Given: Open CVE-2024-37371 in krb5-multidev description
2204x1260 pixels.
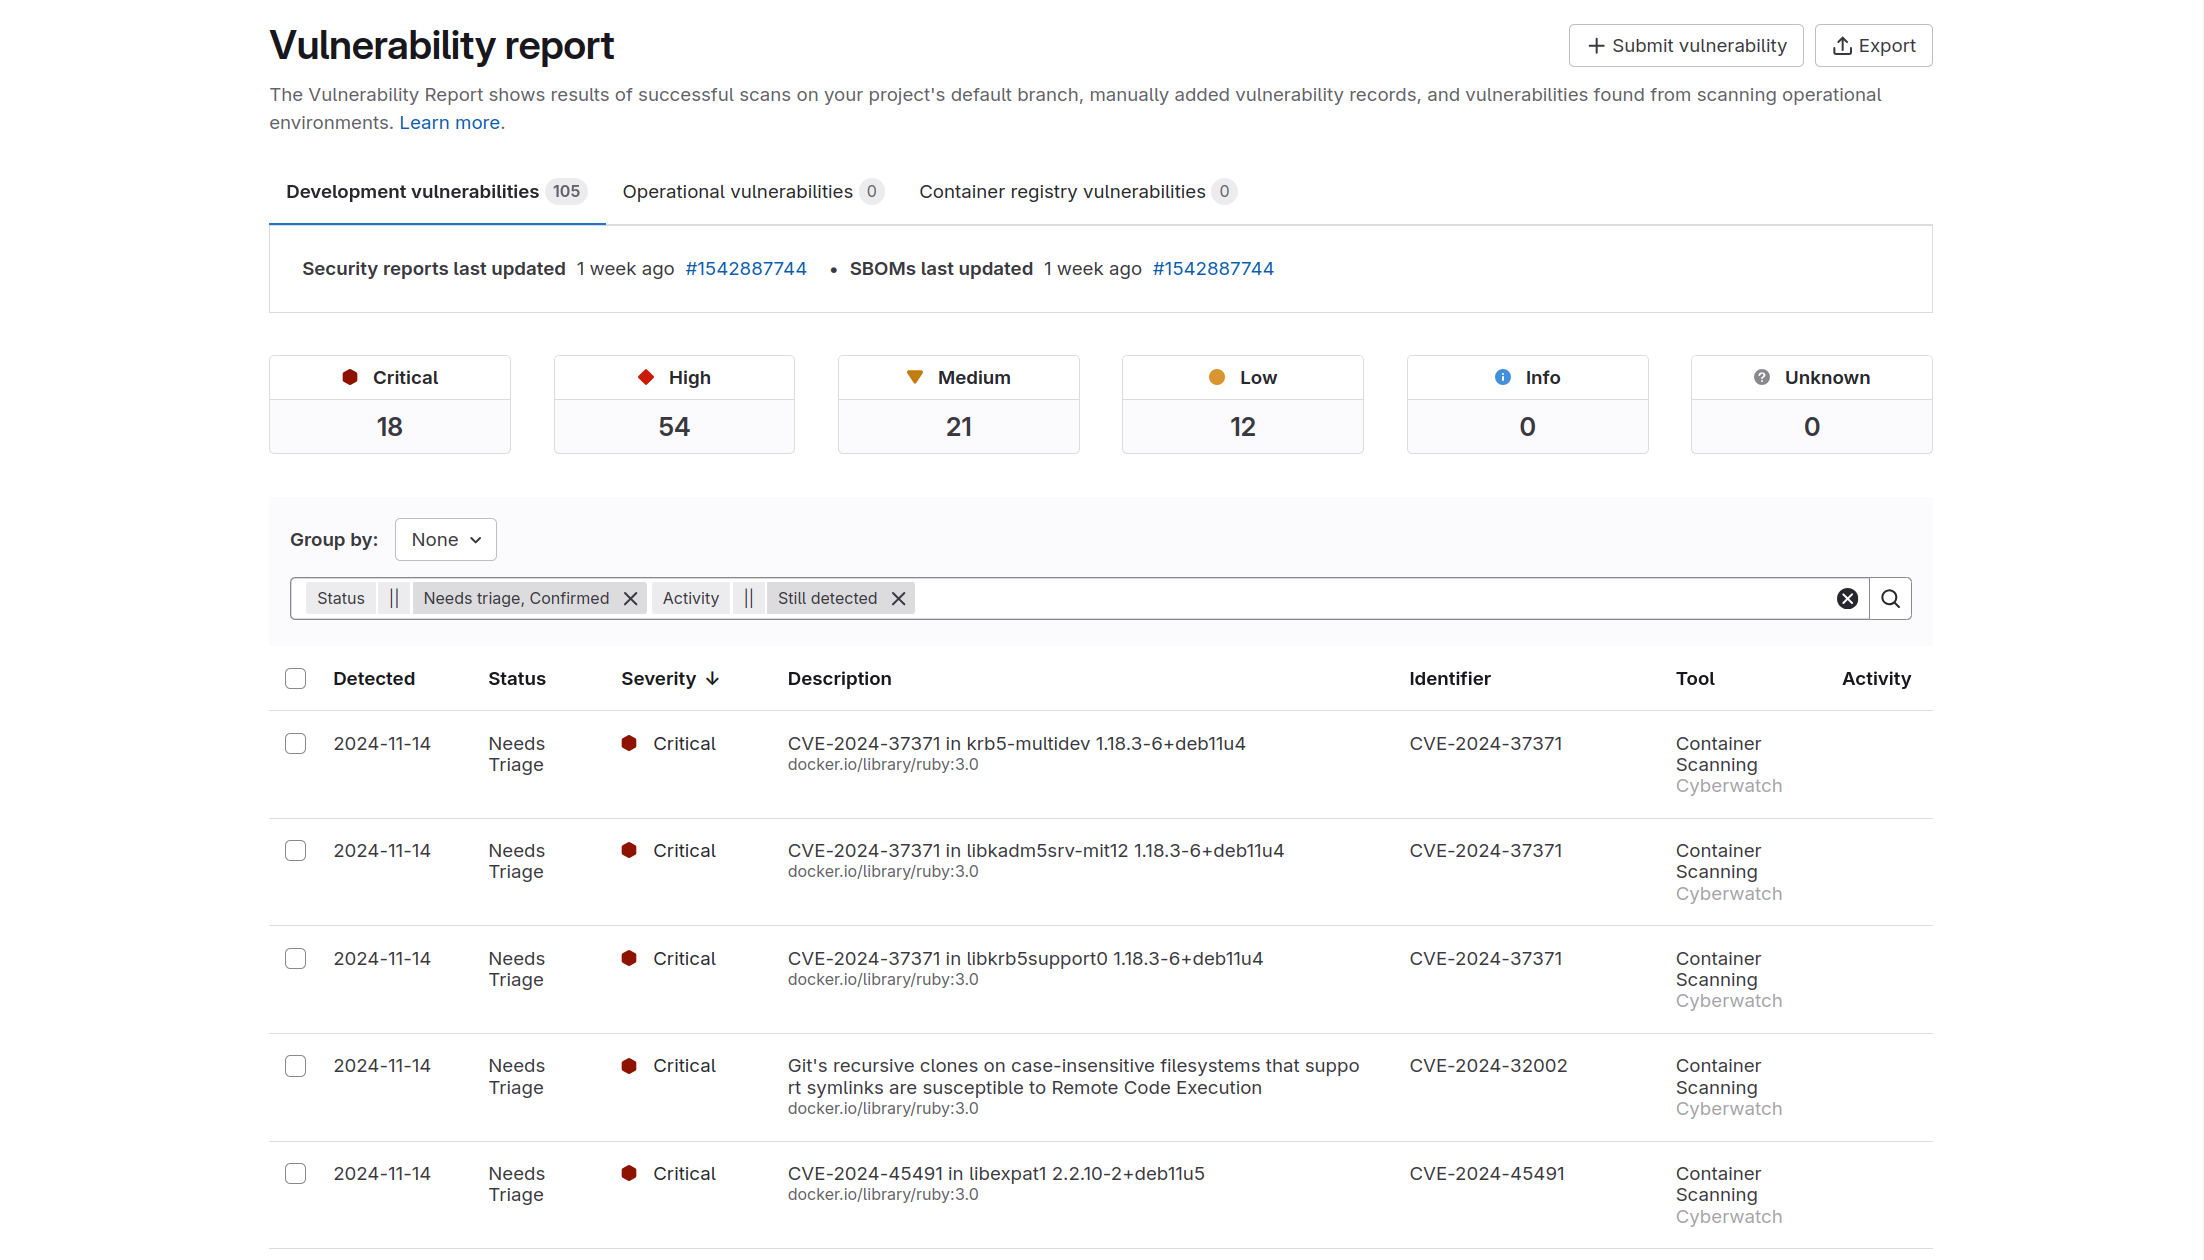Looking at the screenshot, I should point(1016,744).
